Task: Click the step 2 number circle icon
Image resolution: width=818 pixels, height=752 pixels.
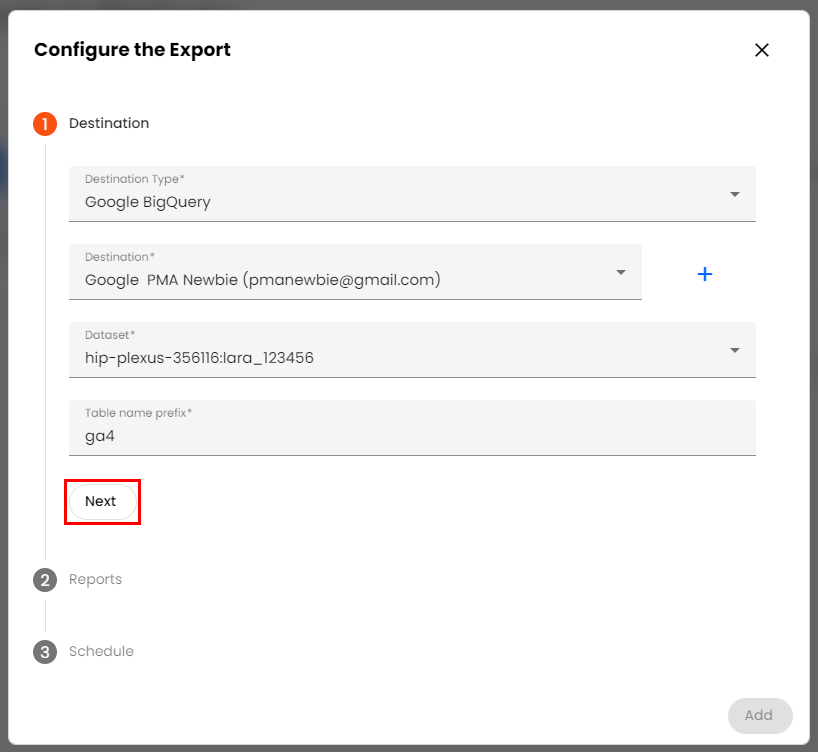Action: tap(45, 580)
